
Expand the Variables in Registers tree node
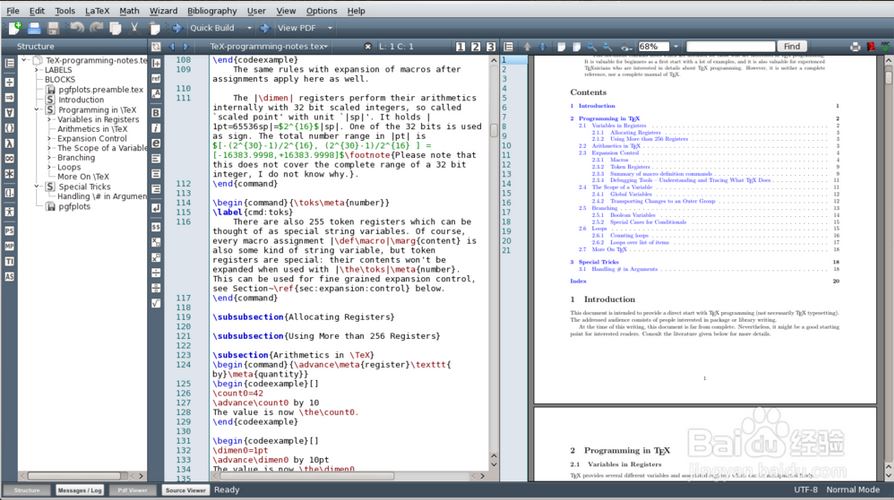(50, 120)
